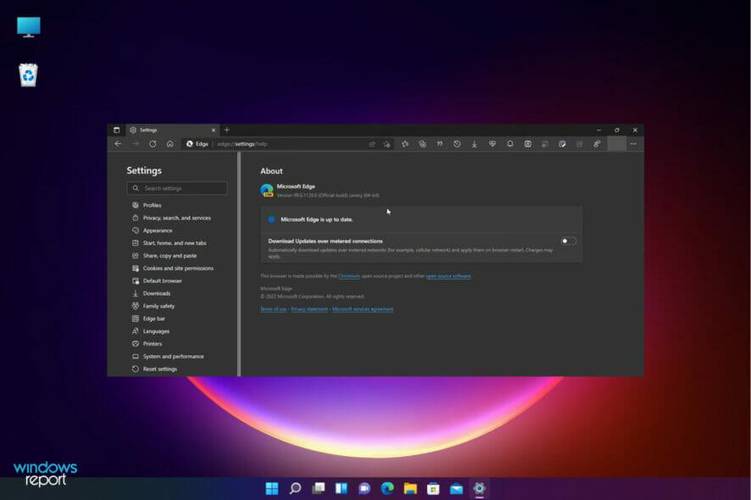Open Downloads settings in the sidebar
This screenshot has width=751, height=500.
157,293
